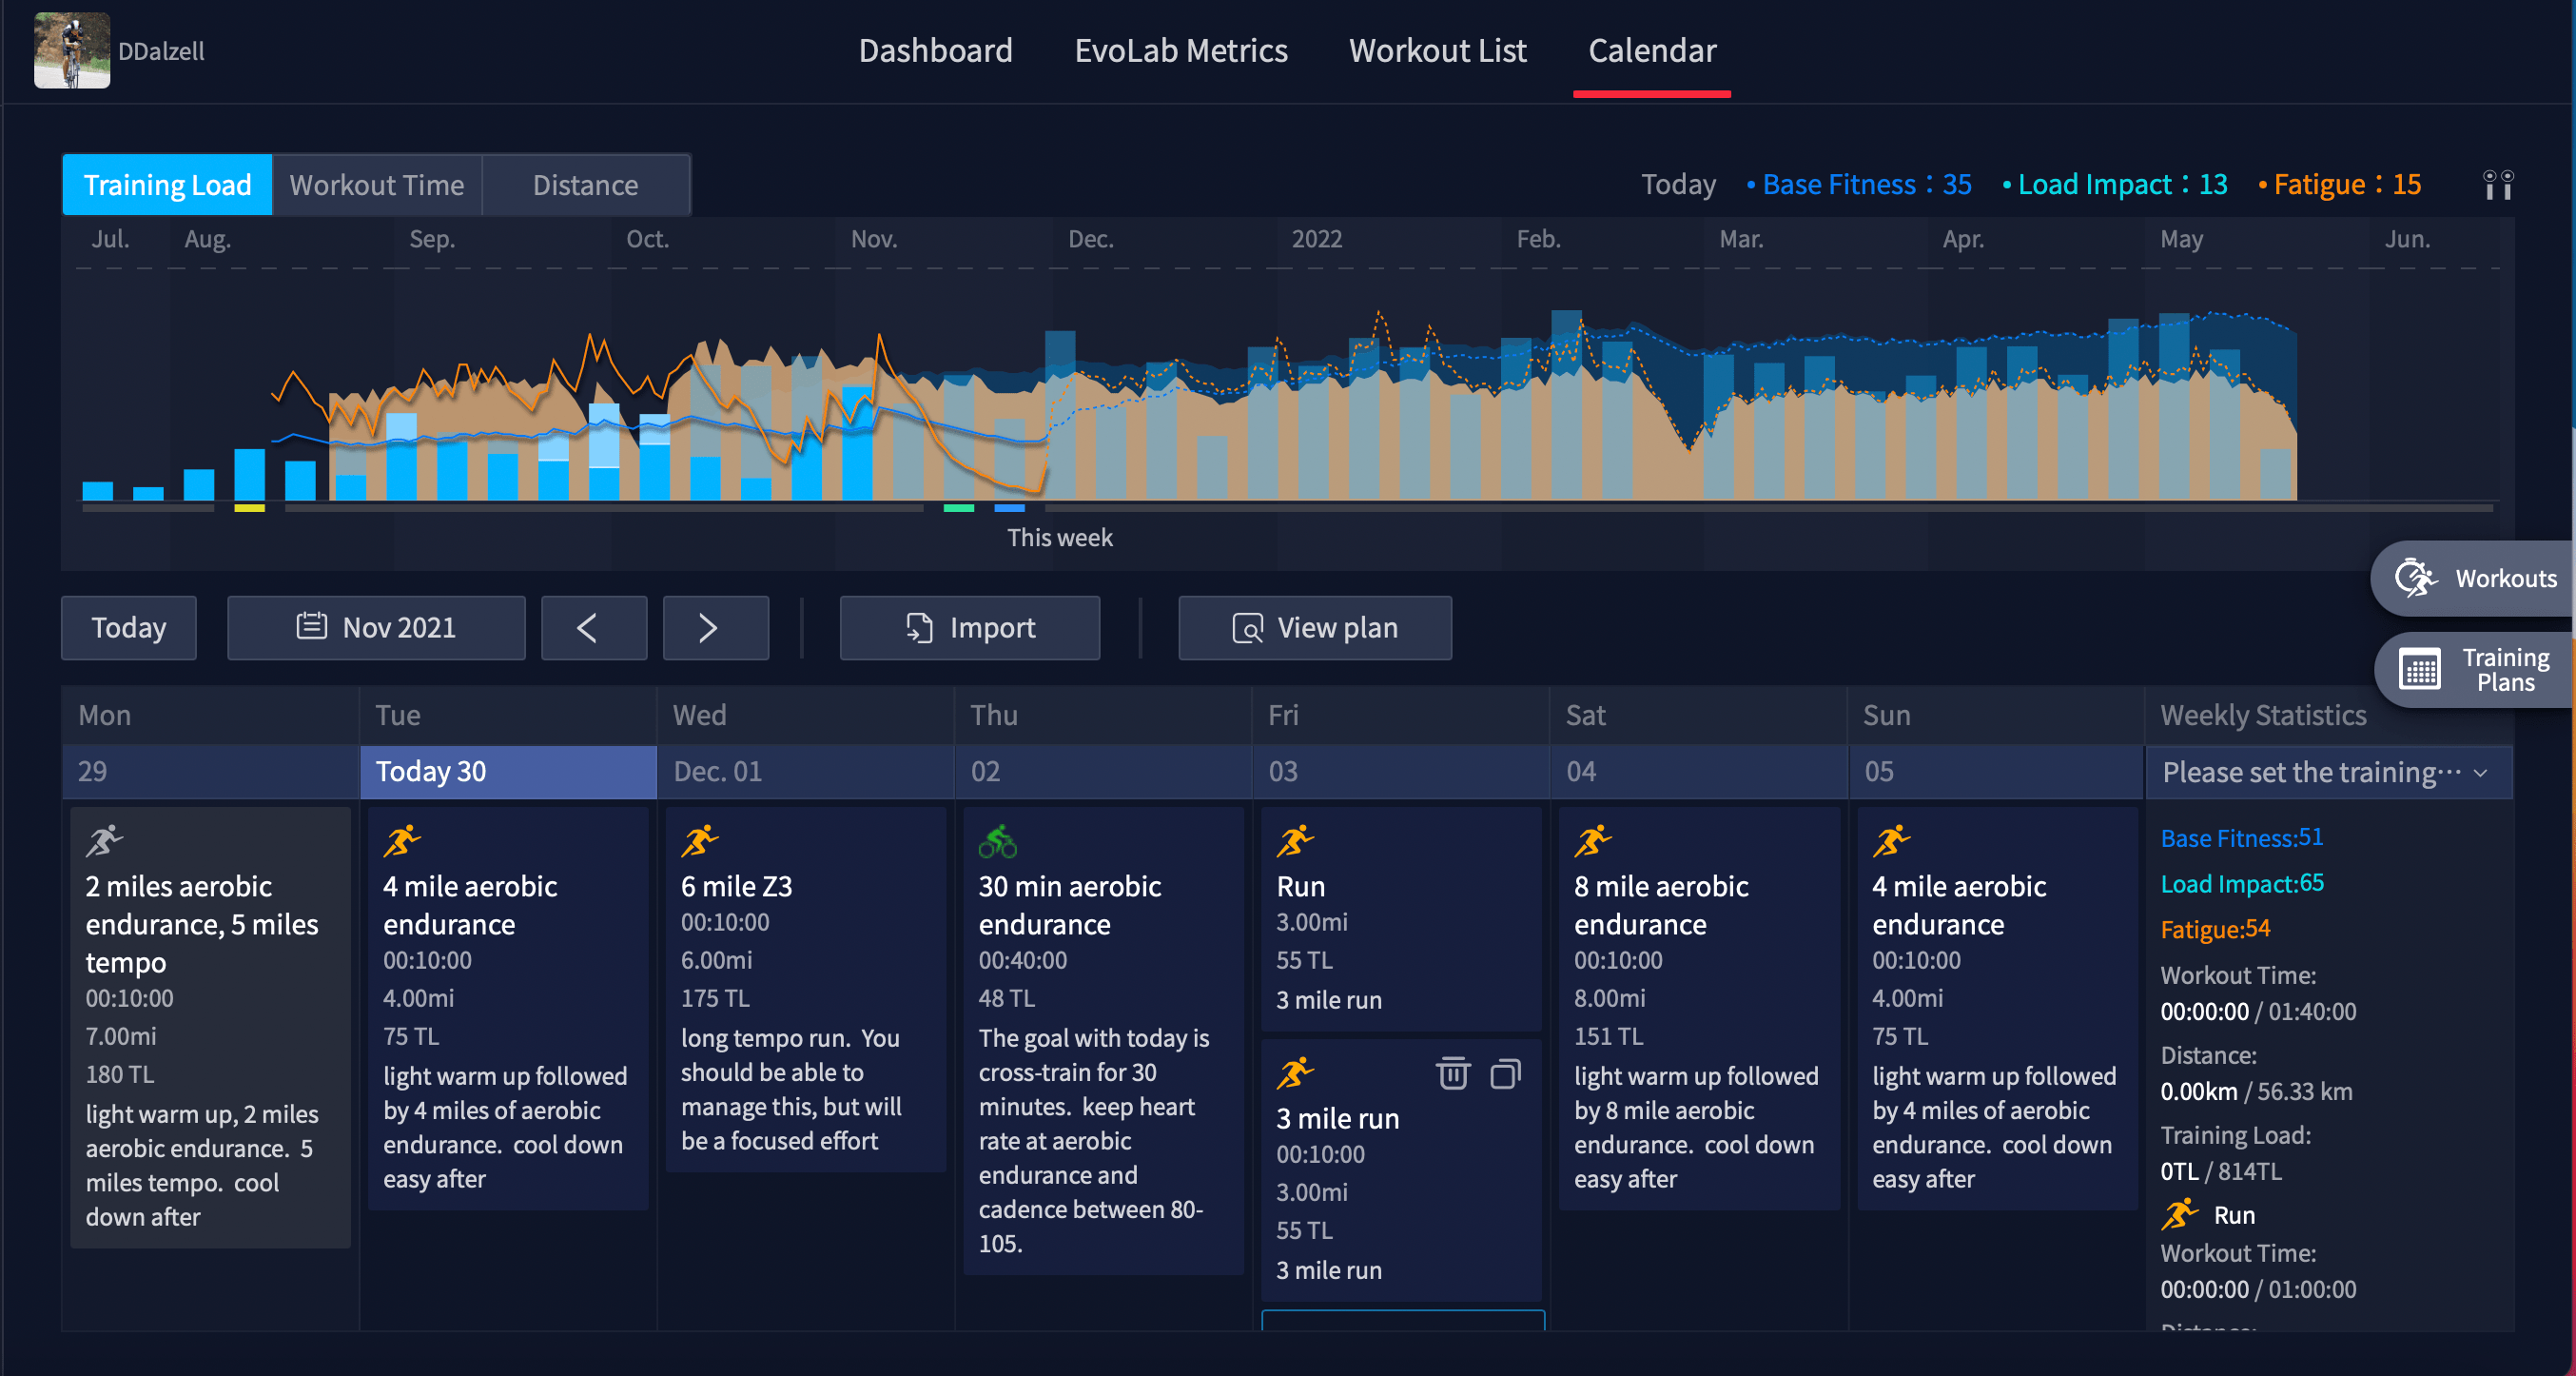Keep Training Load view selected

166,184
